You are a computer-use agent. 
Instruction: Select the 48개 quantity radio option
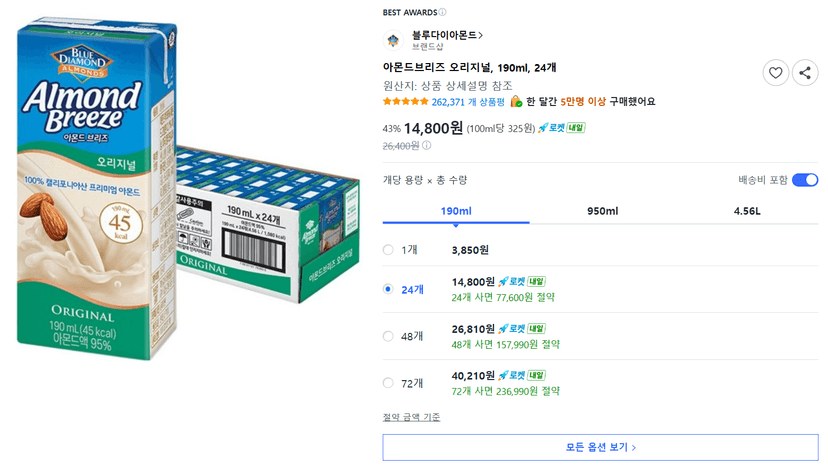click(388, 336)
